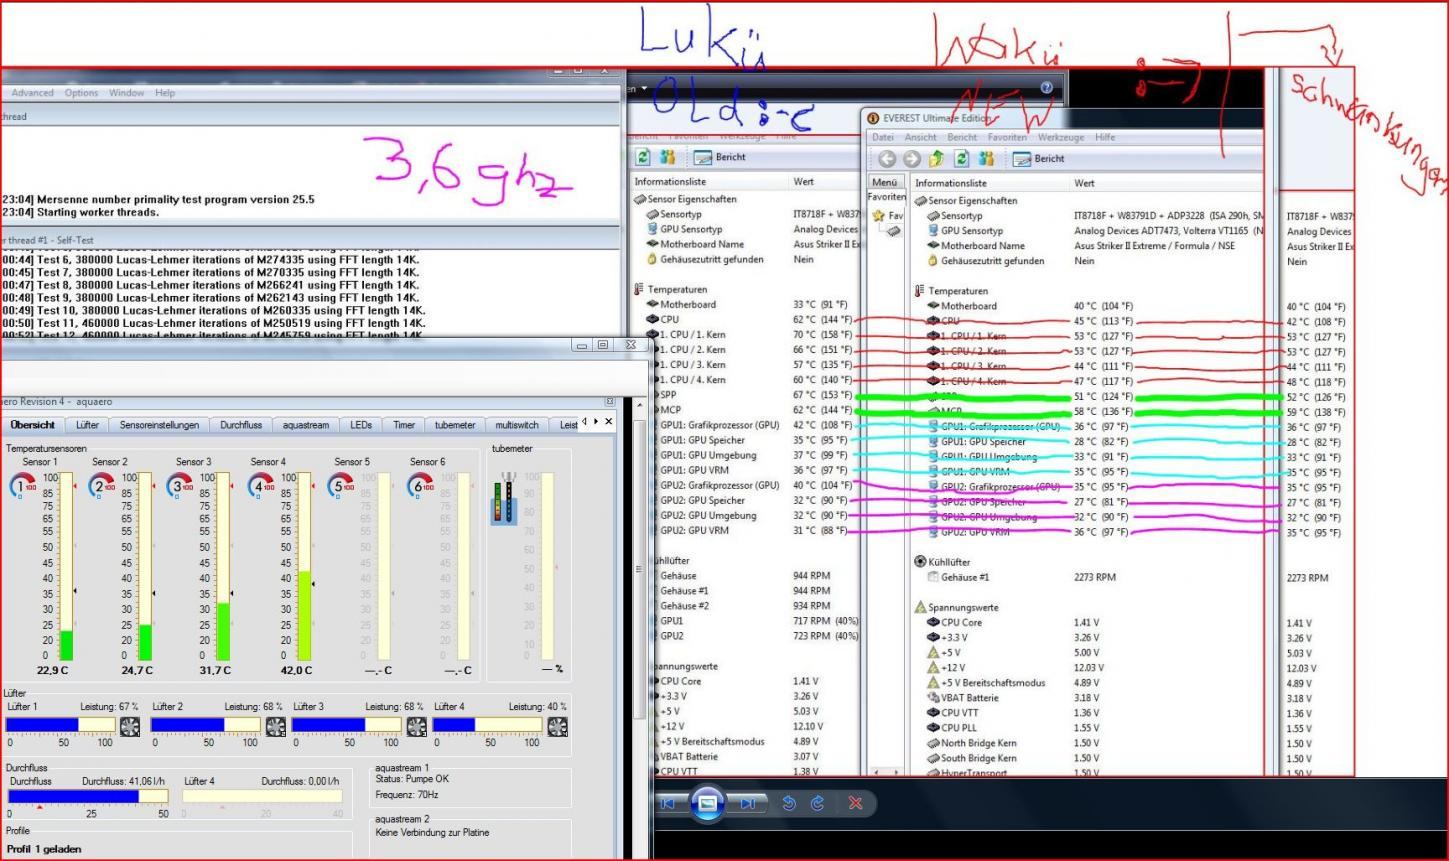This screenshot has height=861, width=1449.
Task: Open Help menu in Prime95 window
Action: 165,93
